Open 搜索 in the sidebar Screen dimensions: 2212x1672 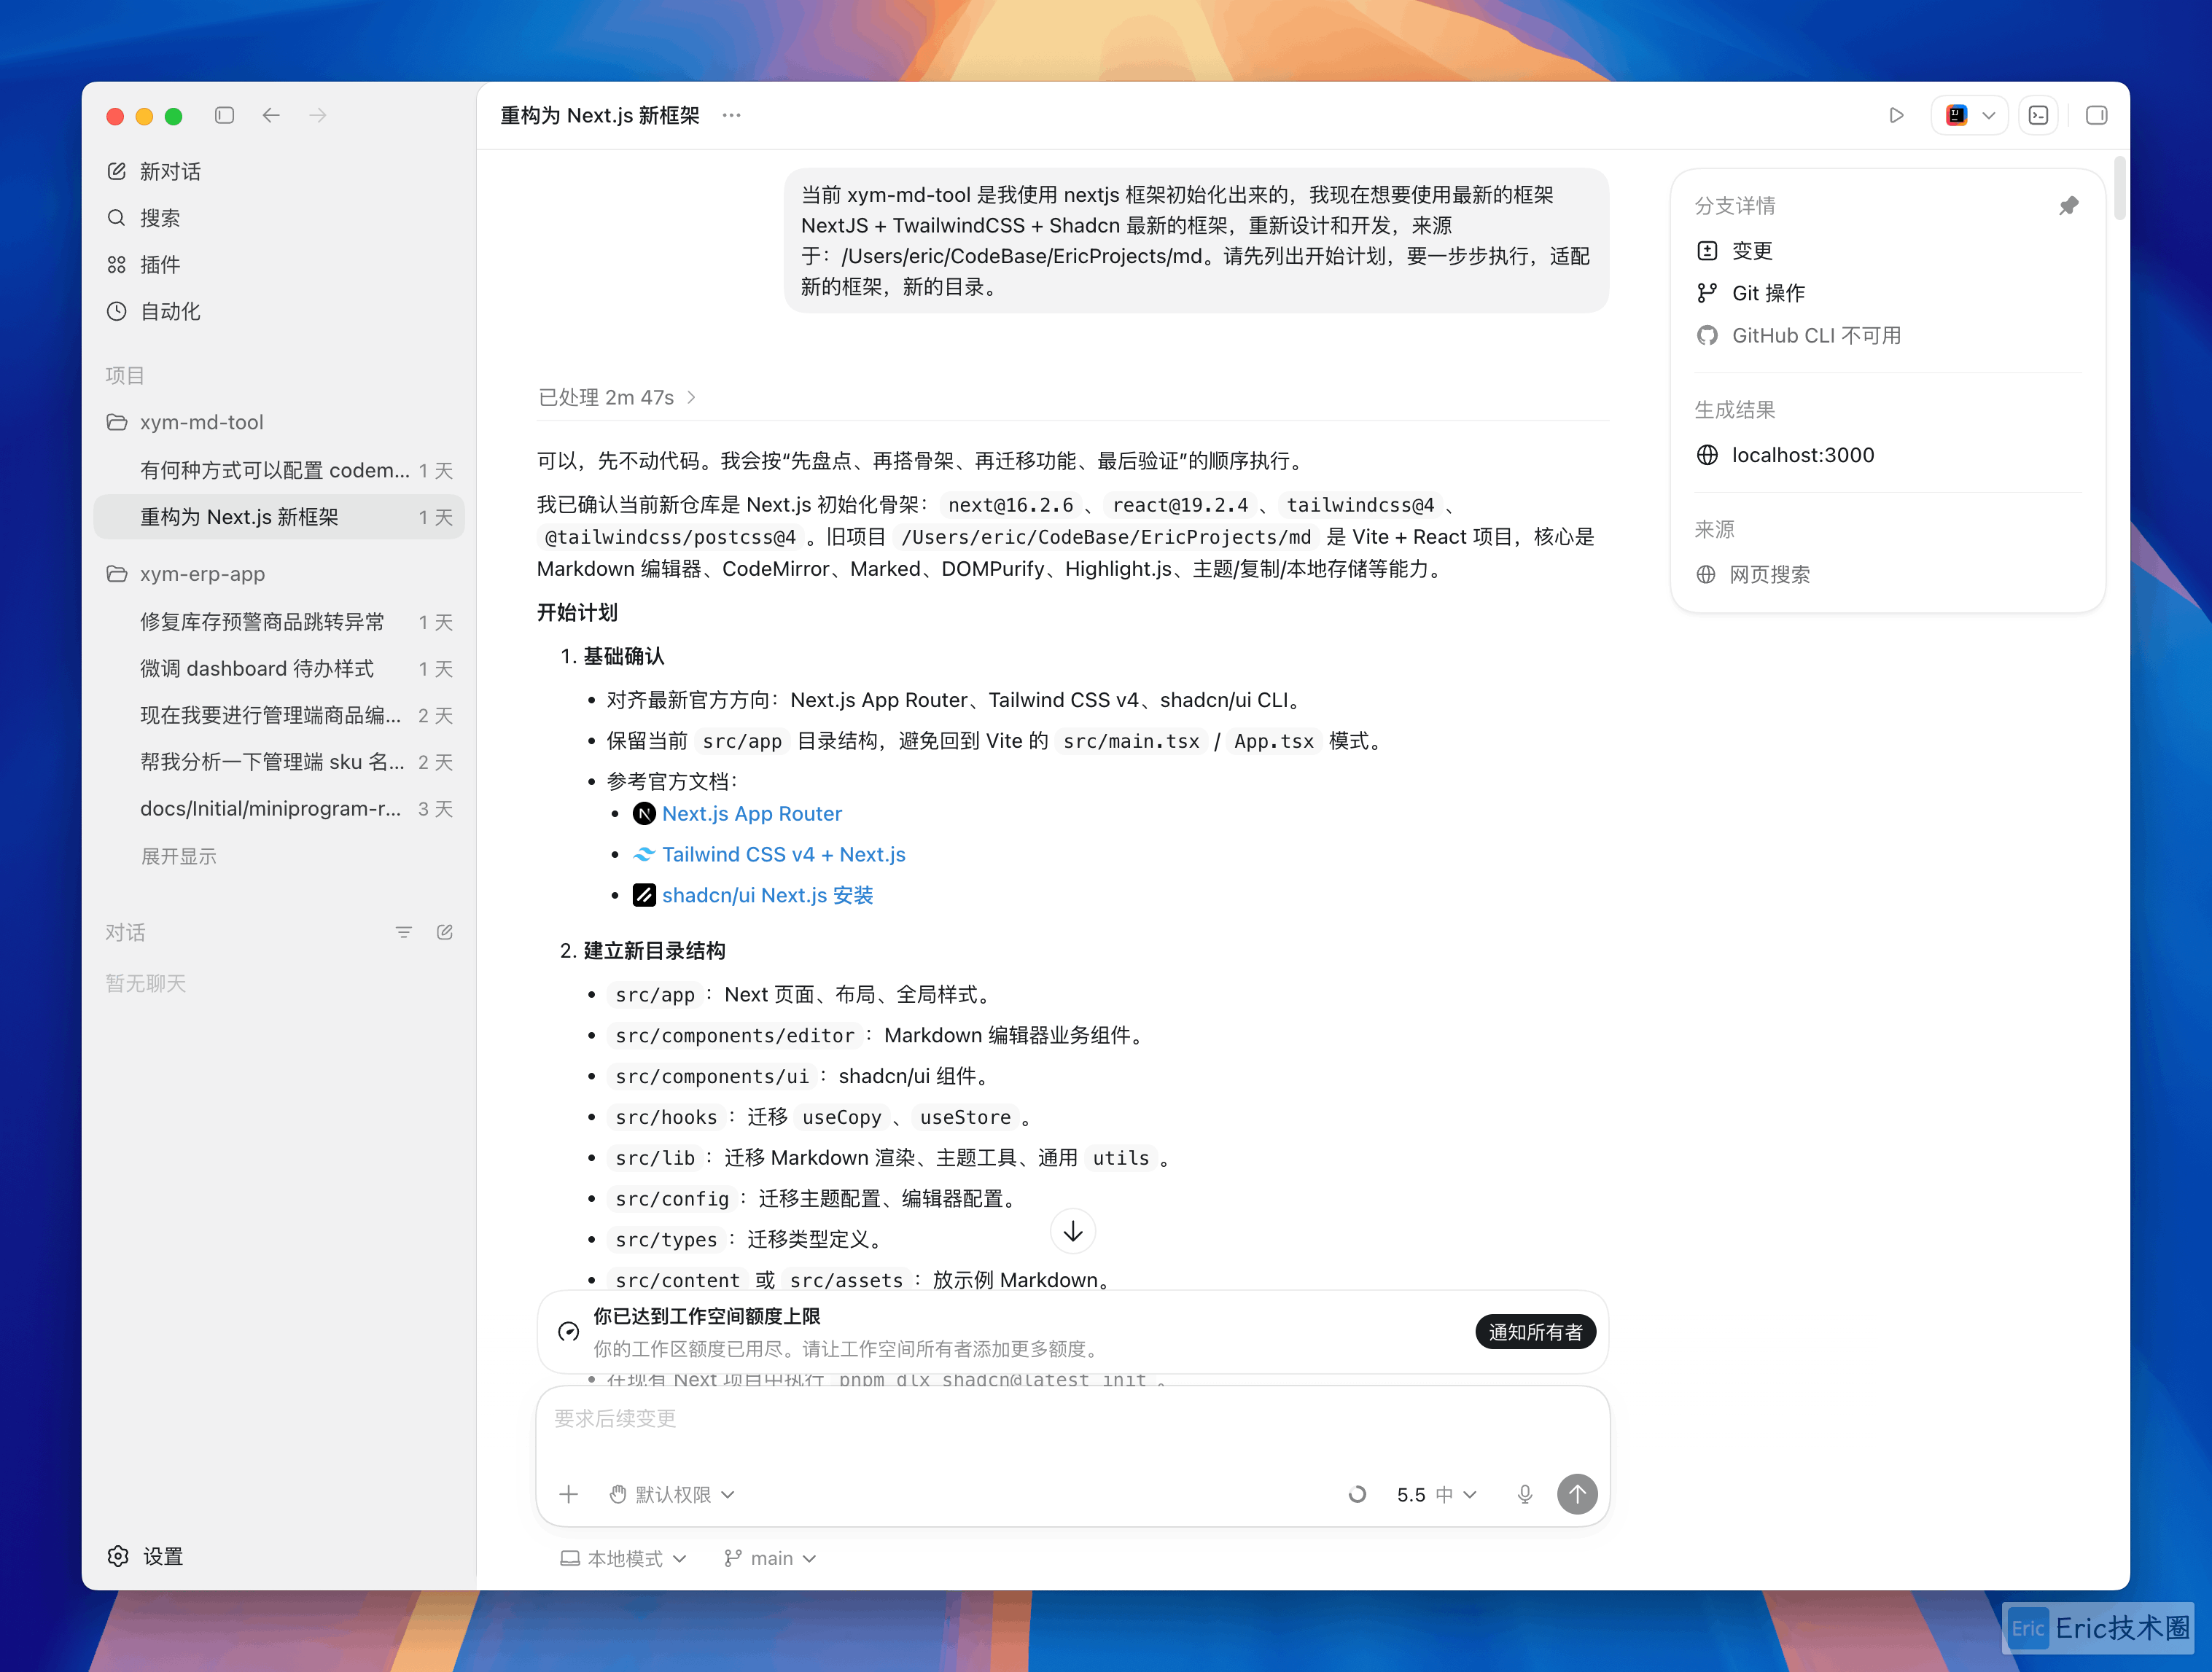point(278,218)
